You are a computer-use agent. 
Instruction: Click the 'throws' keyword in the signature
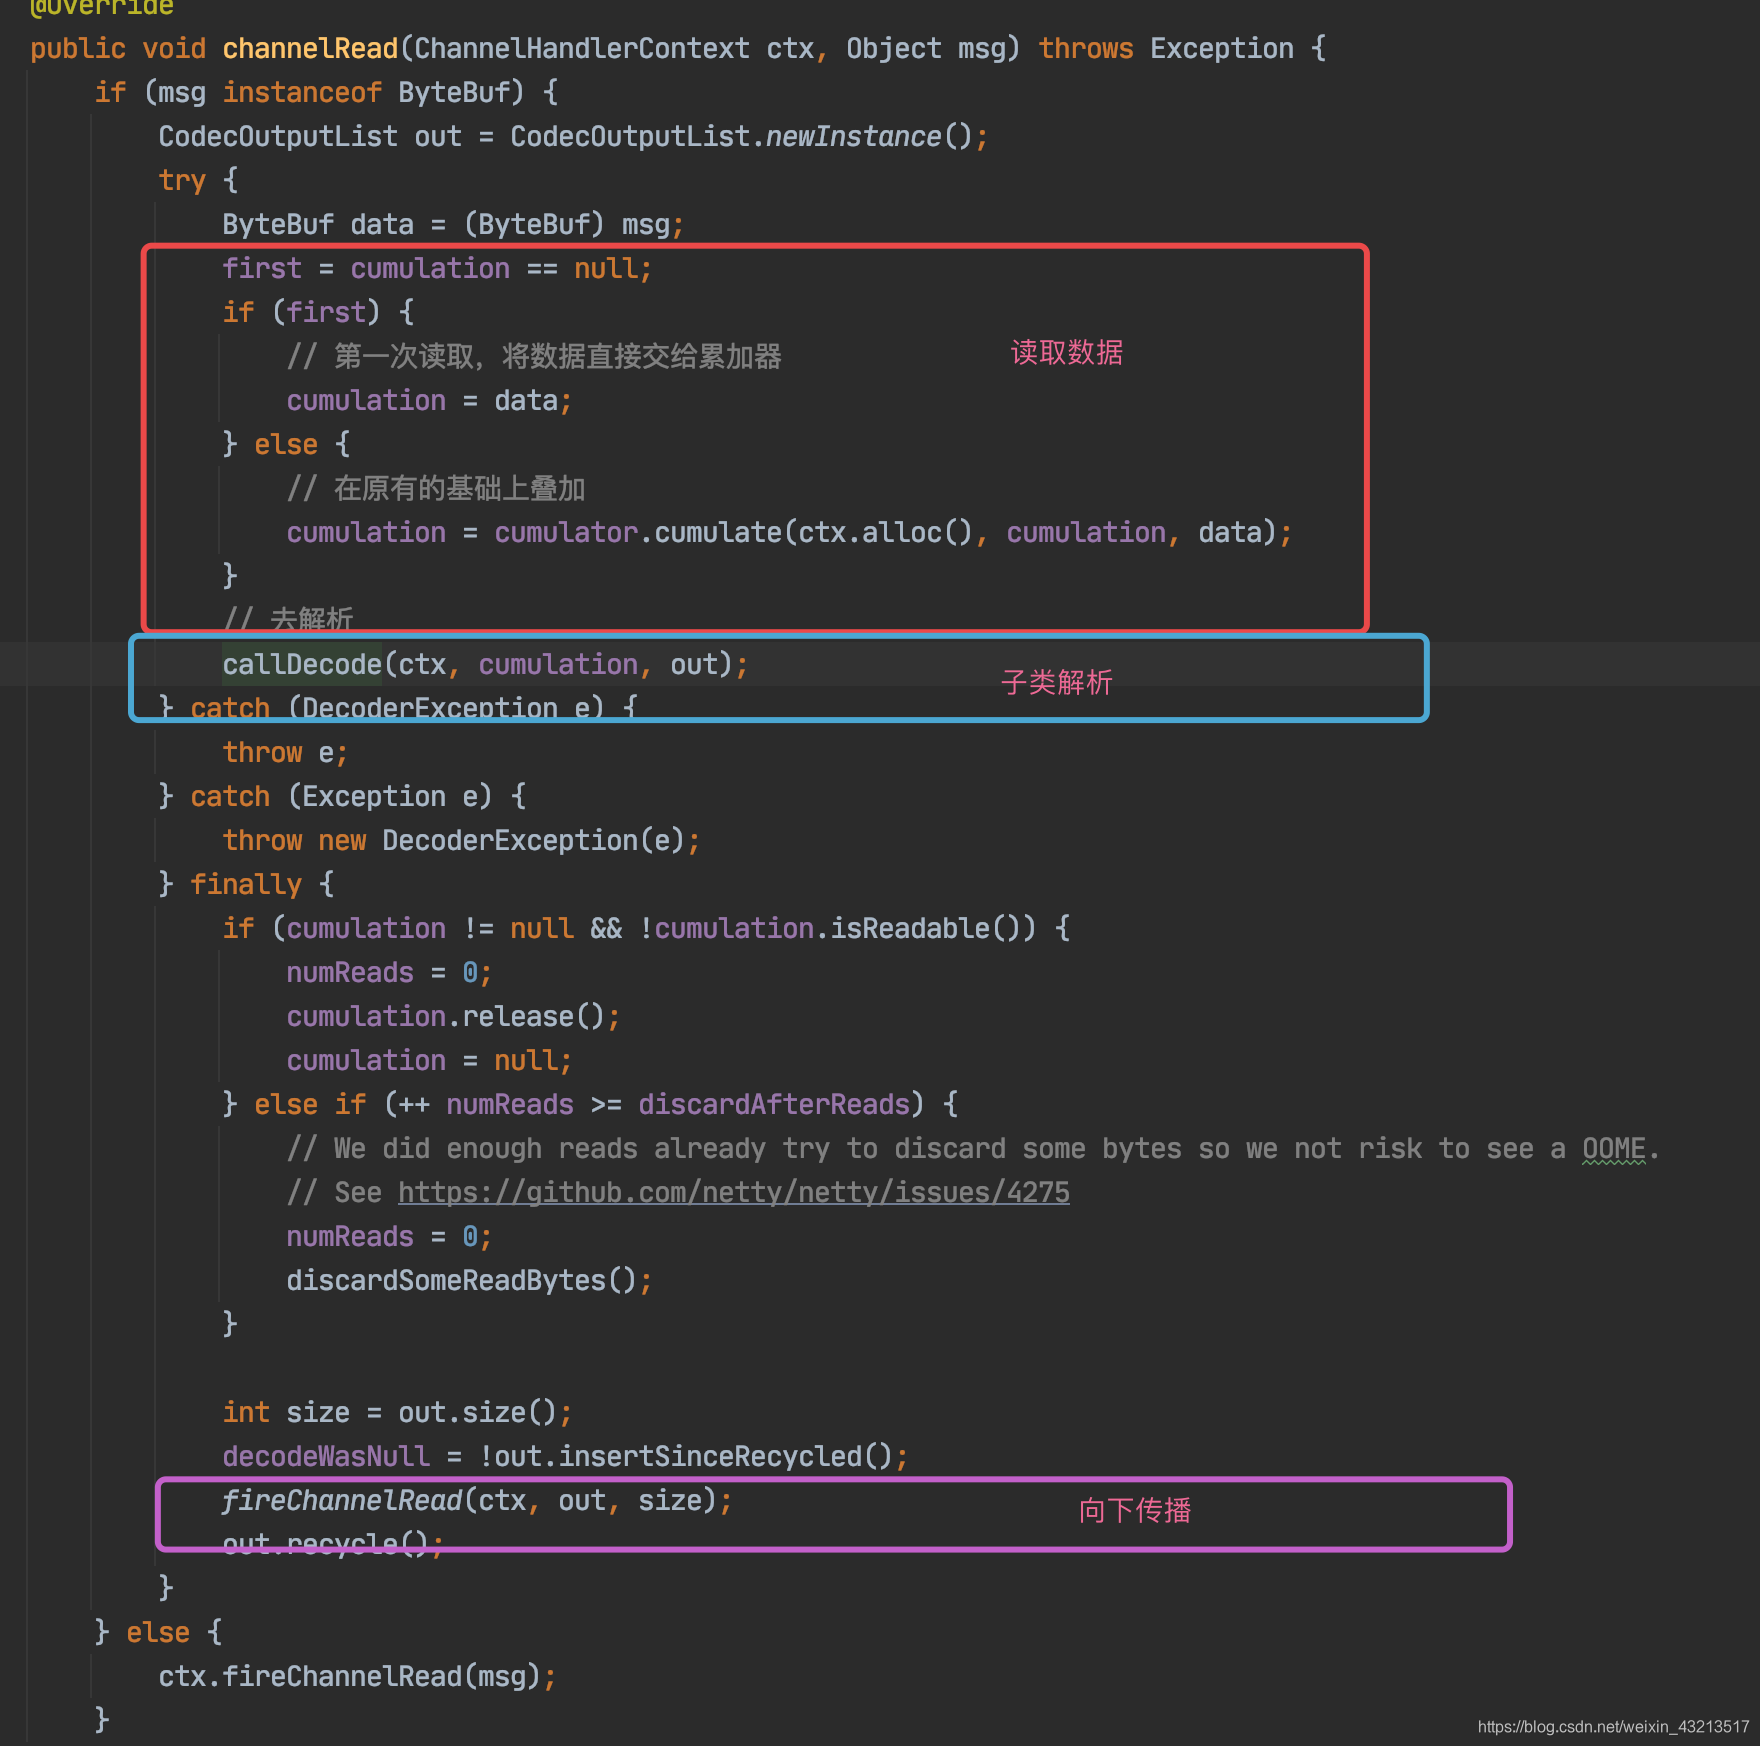pos(1086,48)
